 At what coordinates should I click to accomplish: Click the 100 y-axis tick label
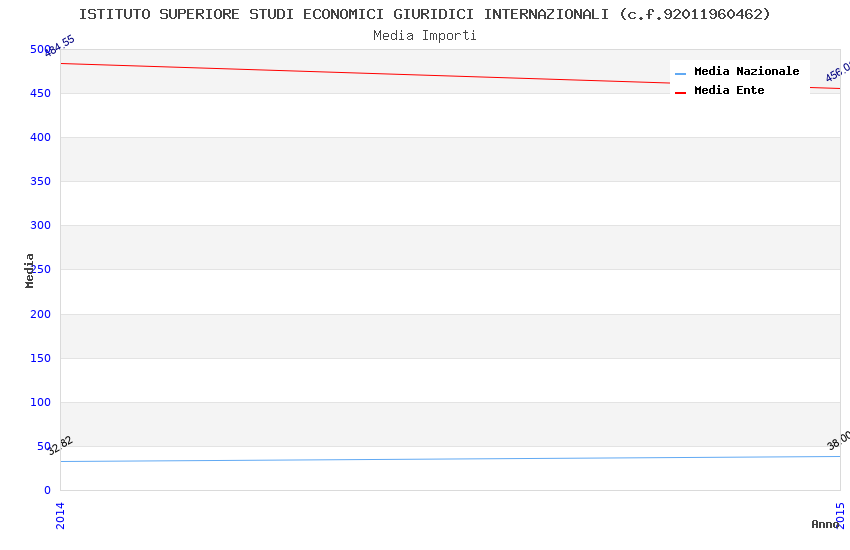coord(40,402)
